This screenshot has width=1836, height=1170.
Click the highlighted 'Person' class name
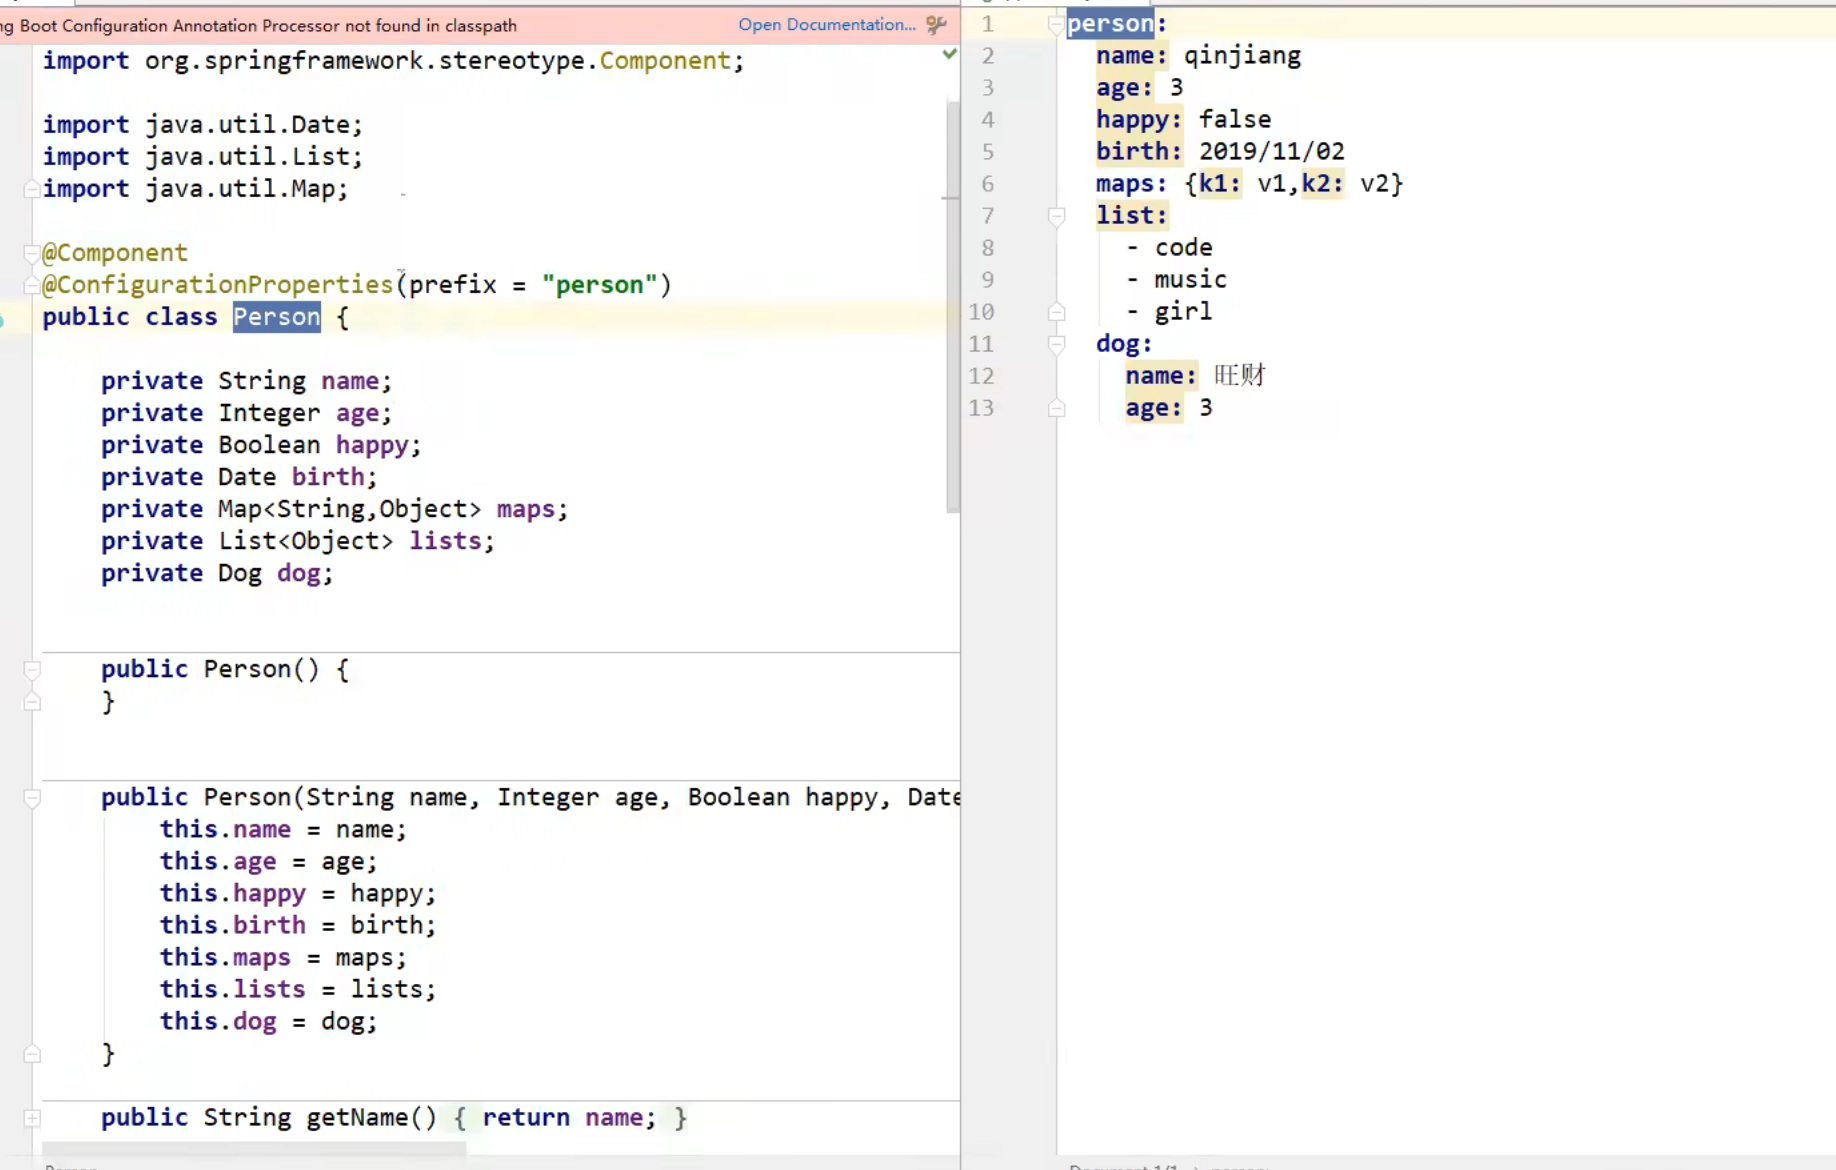276,317
